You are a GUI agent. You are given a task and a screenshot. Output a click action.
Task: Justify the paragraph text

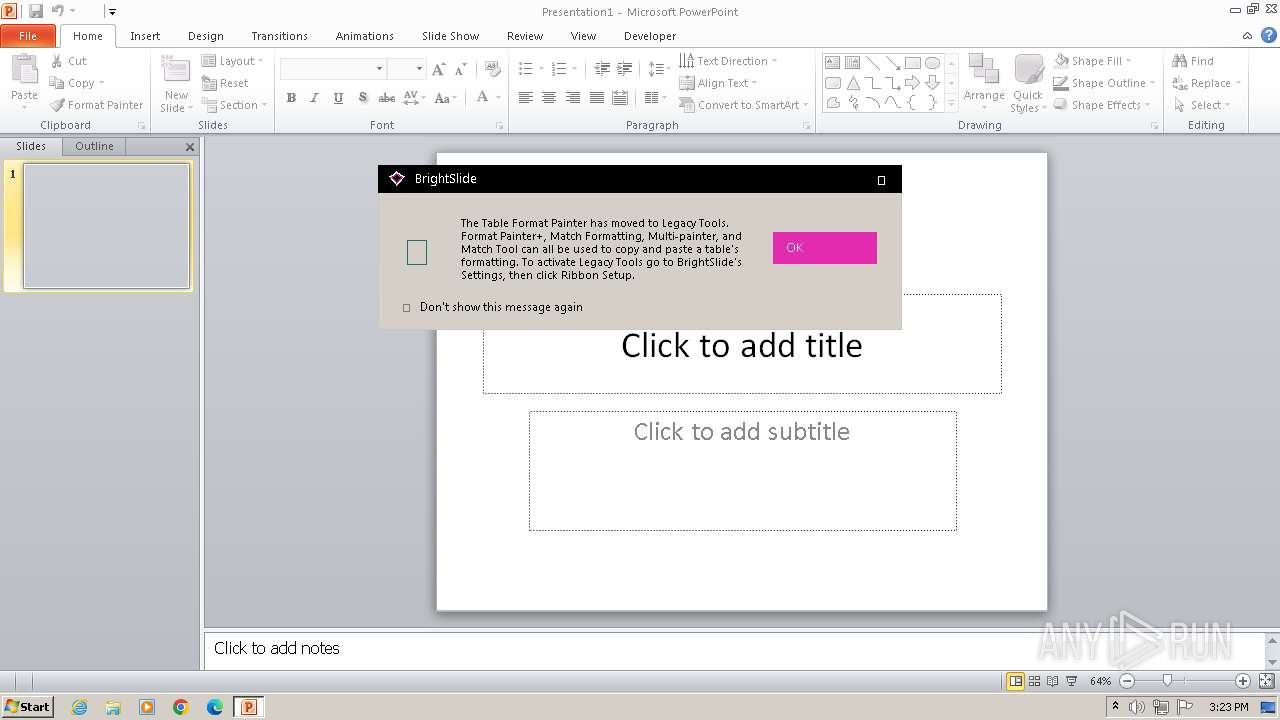(x=597, y=98)
